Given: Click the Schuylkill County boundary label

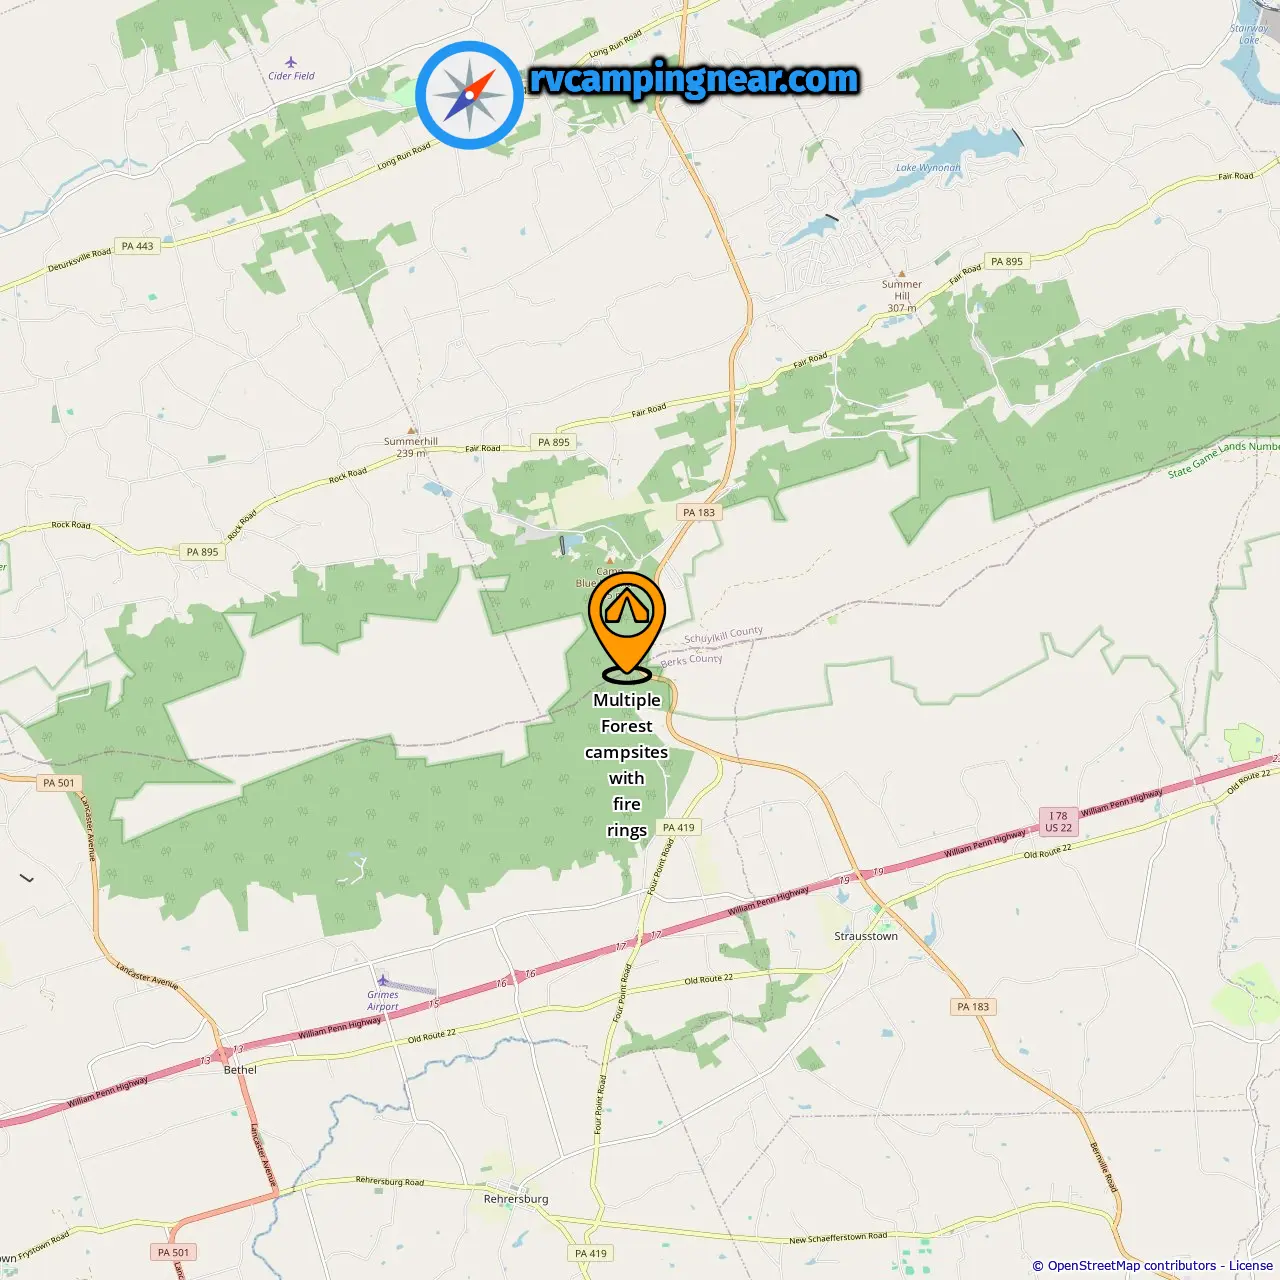Looking at the screenshot, I should pos(723,635).
